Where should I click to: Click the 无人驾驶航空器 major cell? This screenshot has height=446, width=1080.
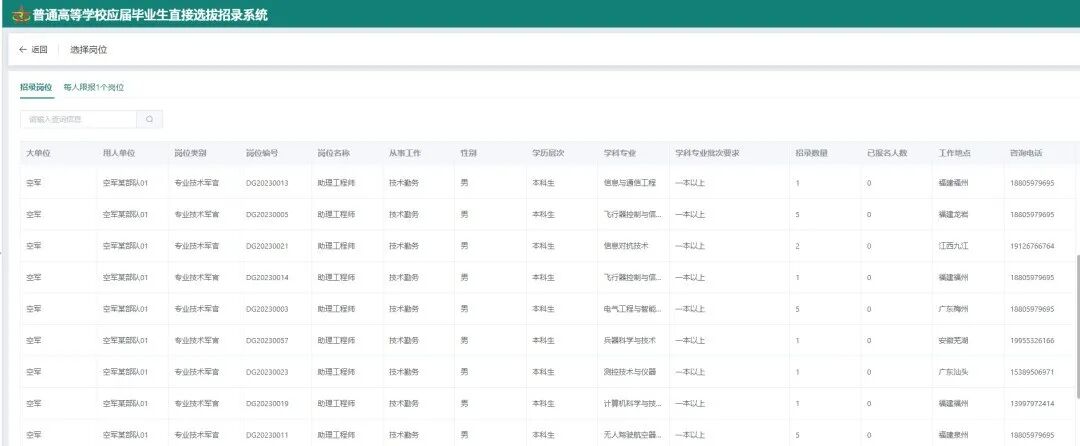click(633, 435)
